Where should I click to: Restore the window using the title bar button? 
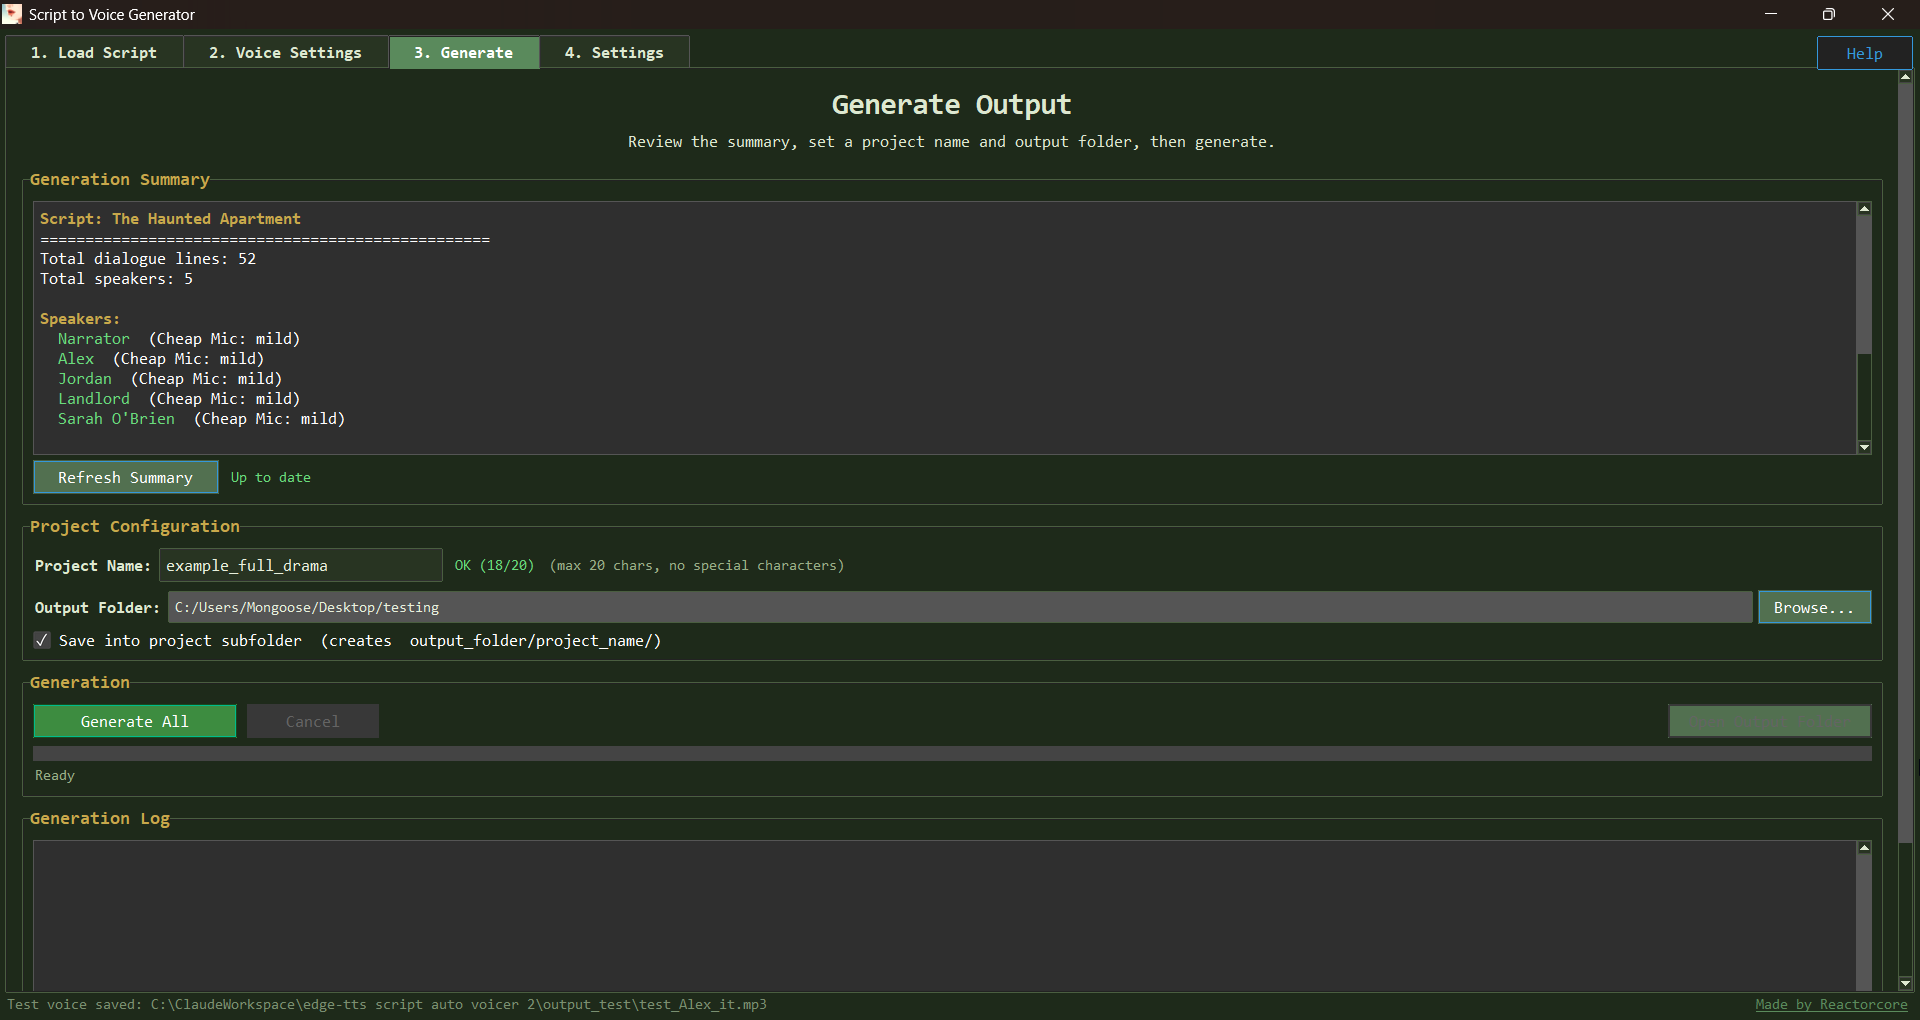[x=1829, y=14]
